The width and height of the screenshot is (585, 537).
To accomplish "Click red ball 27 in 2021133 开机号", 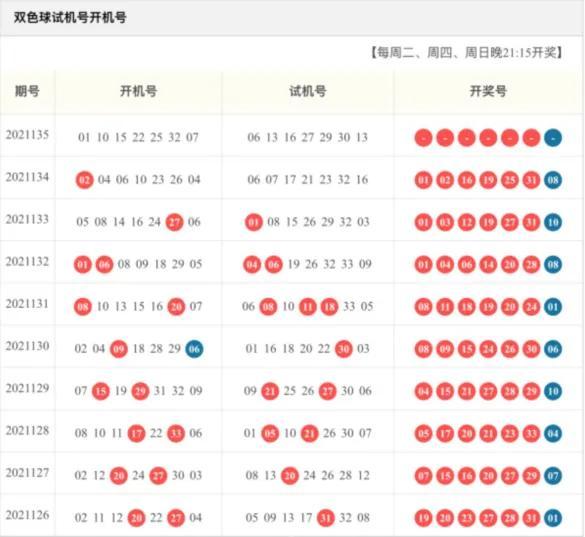I will [175, 222].
